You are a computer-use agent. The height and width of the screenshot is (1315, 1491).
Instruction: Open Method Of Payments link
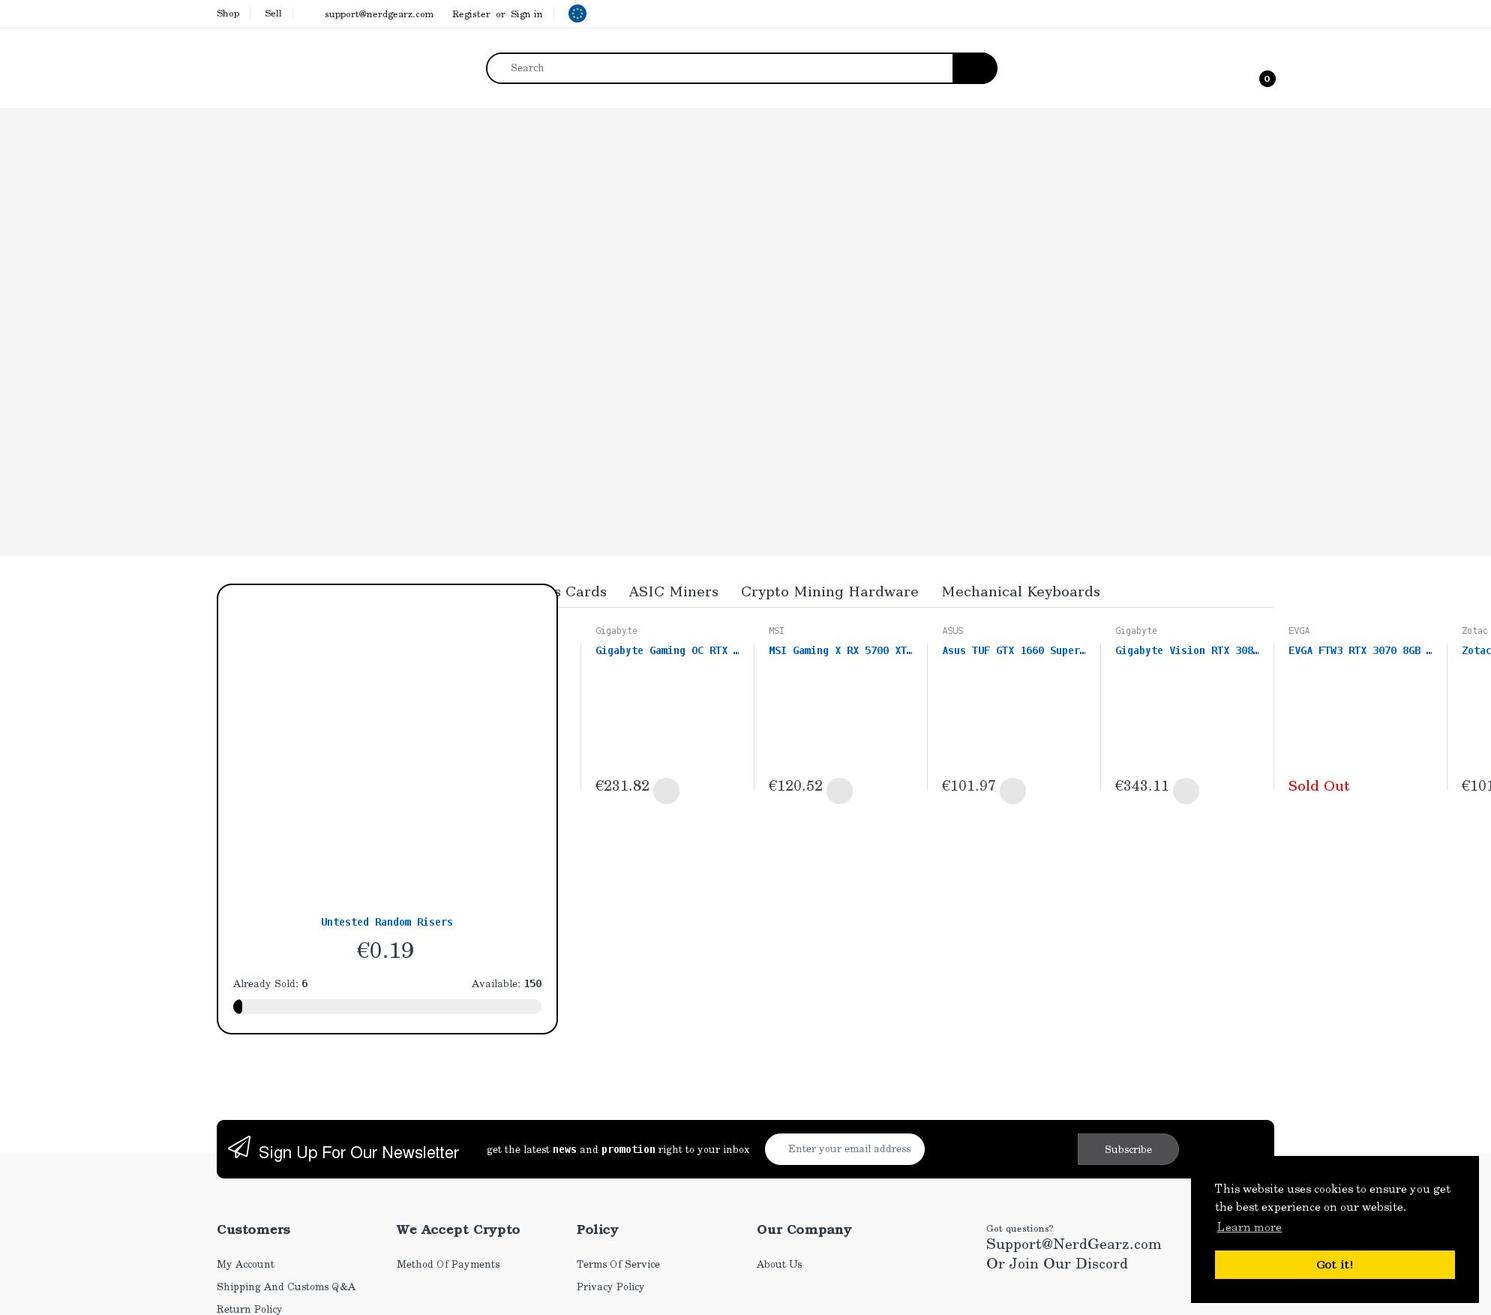448,1264
